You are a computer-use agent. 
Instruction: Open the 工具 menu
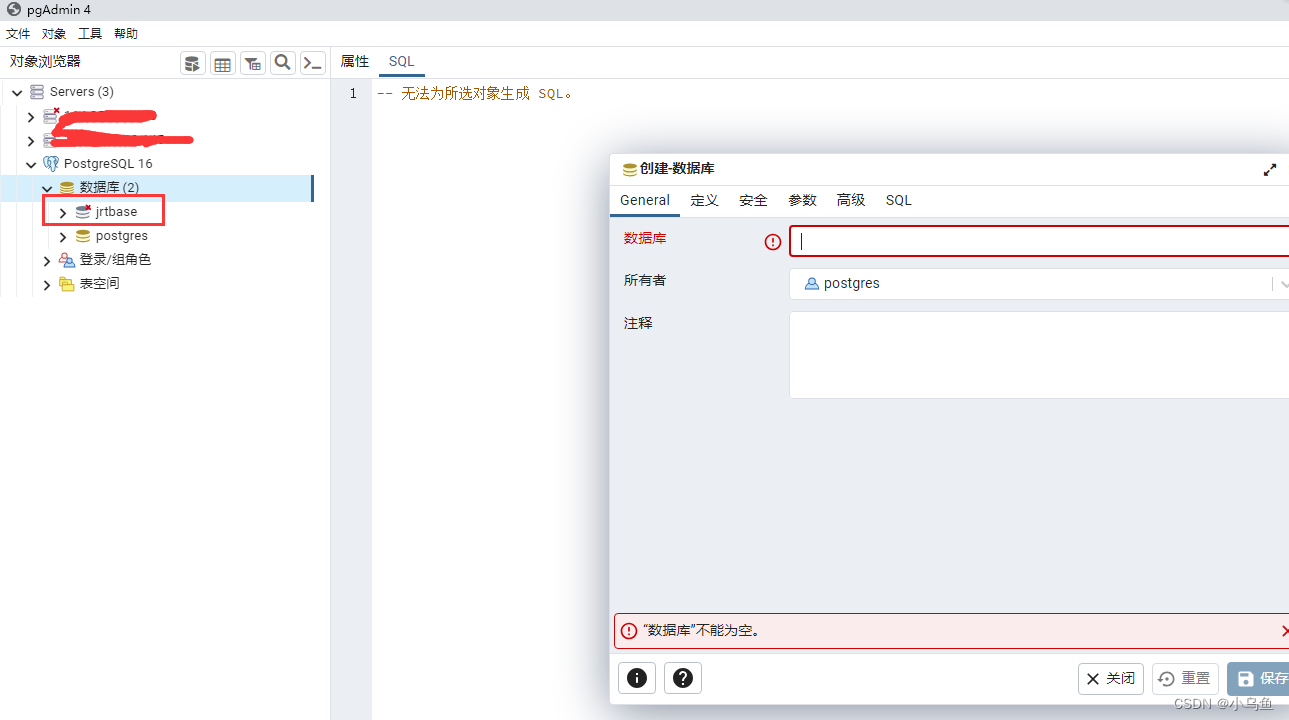click(x=90, y=34)
